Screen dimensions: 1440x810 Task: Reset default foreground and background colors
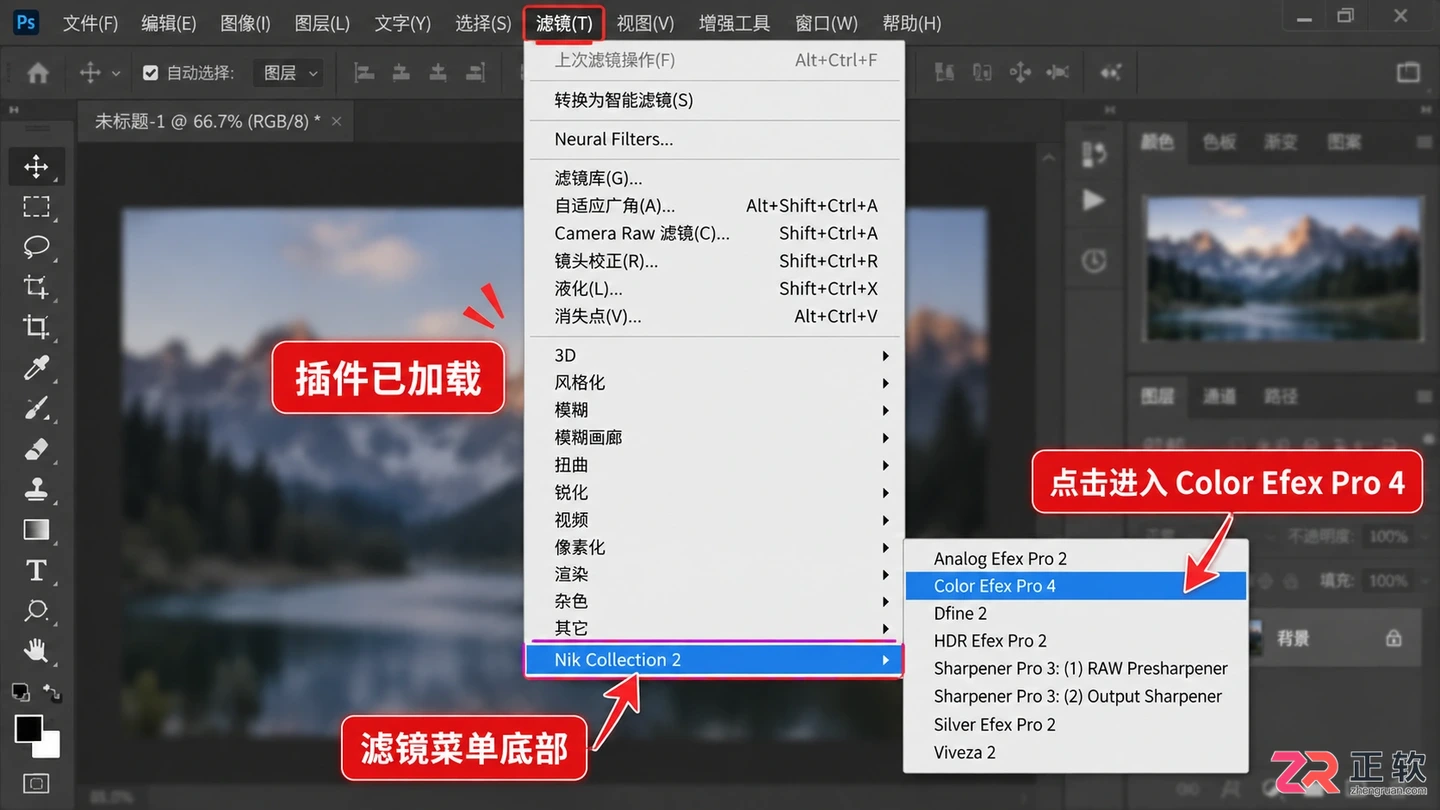(x=20, y=692)
